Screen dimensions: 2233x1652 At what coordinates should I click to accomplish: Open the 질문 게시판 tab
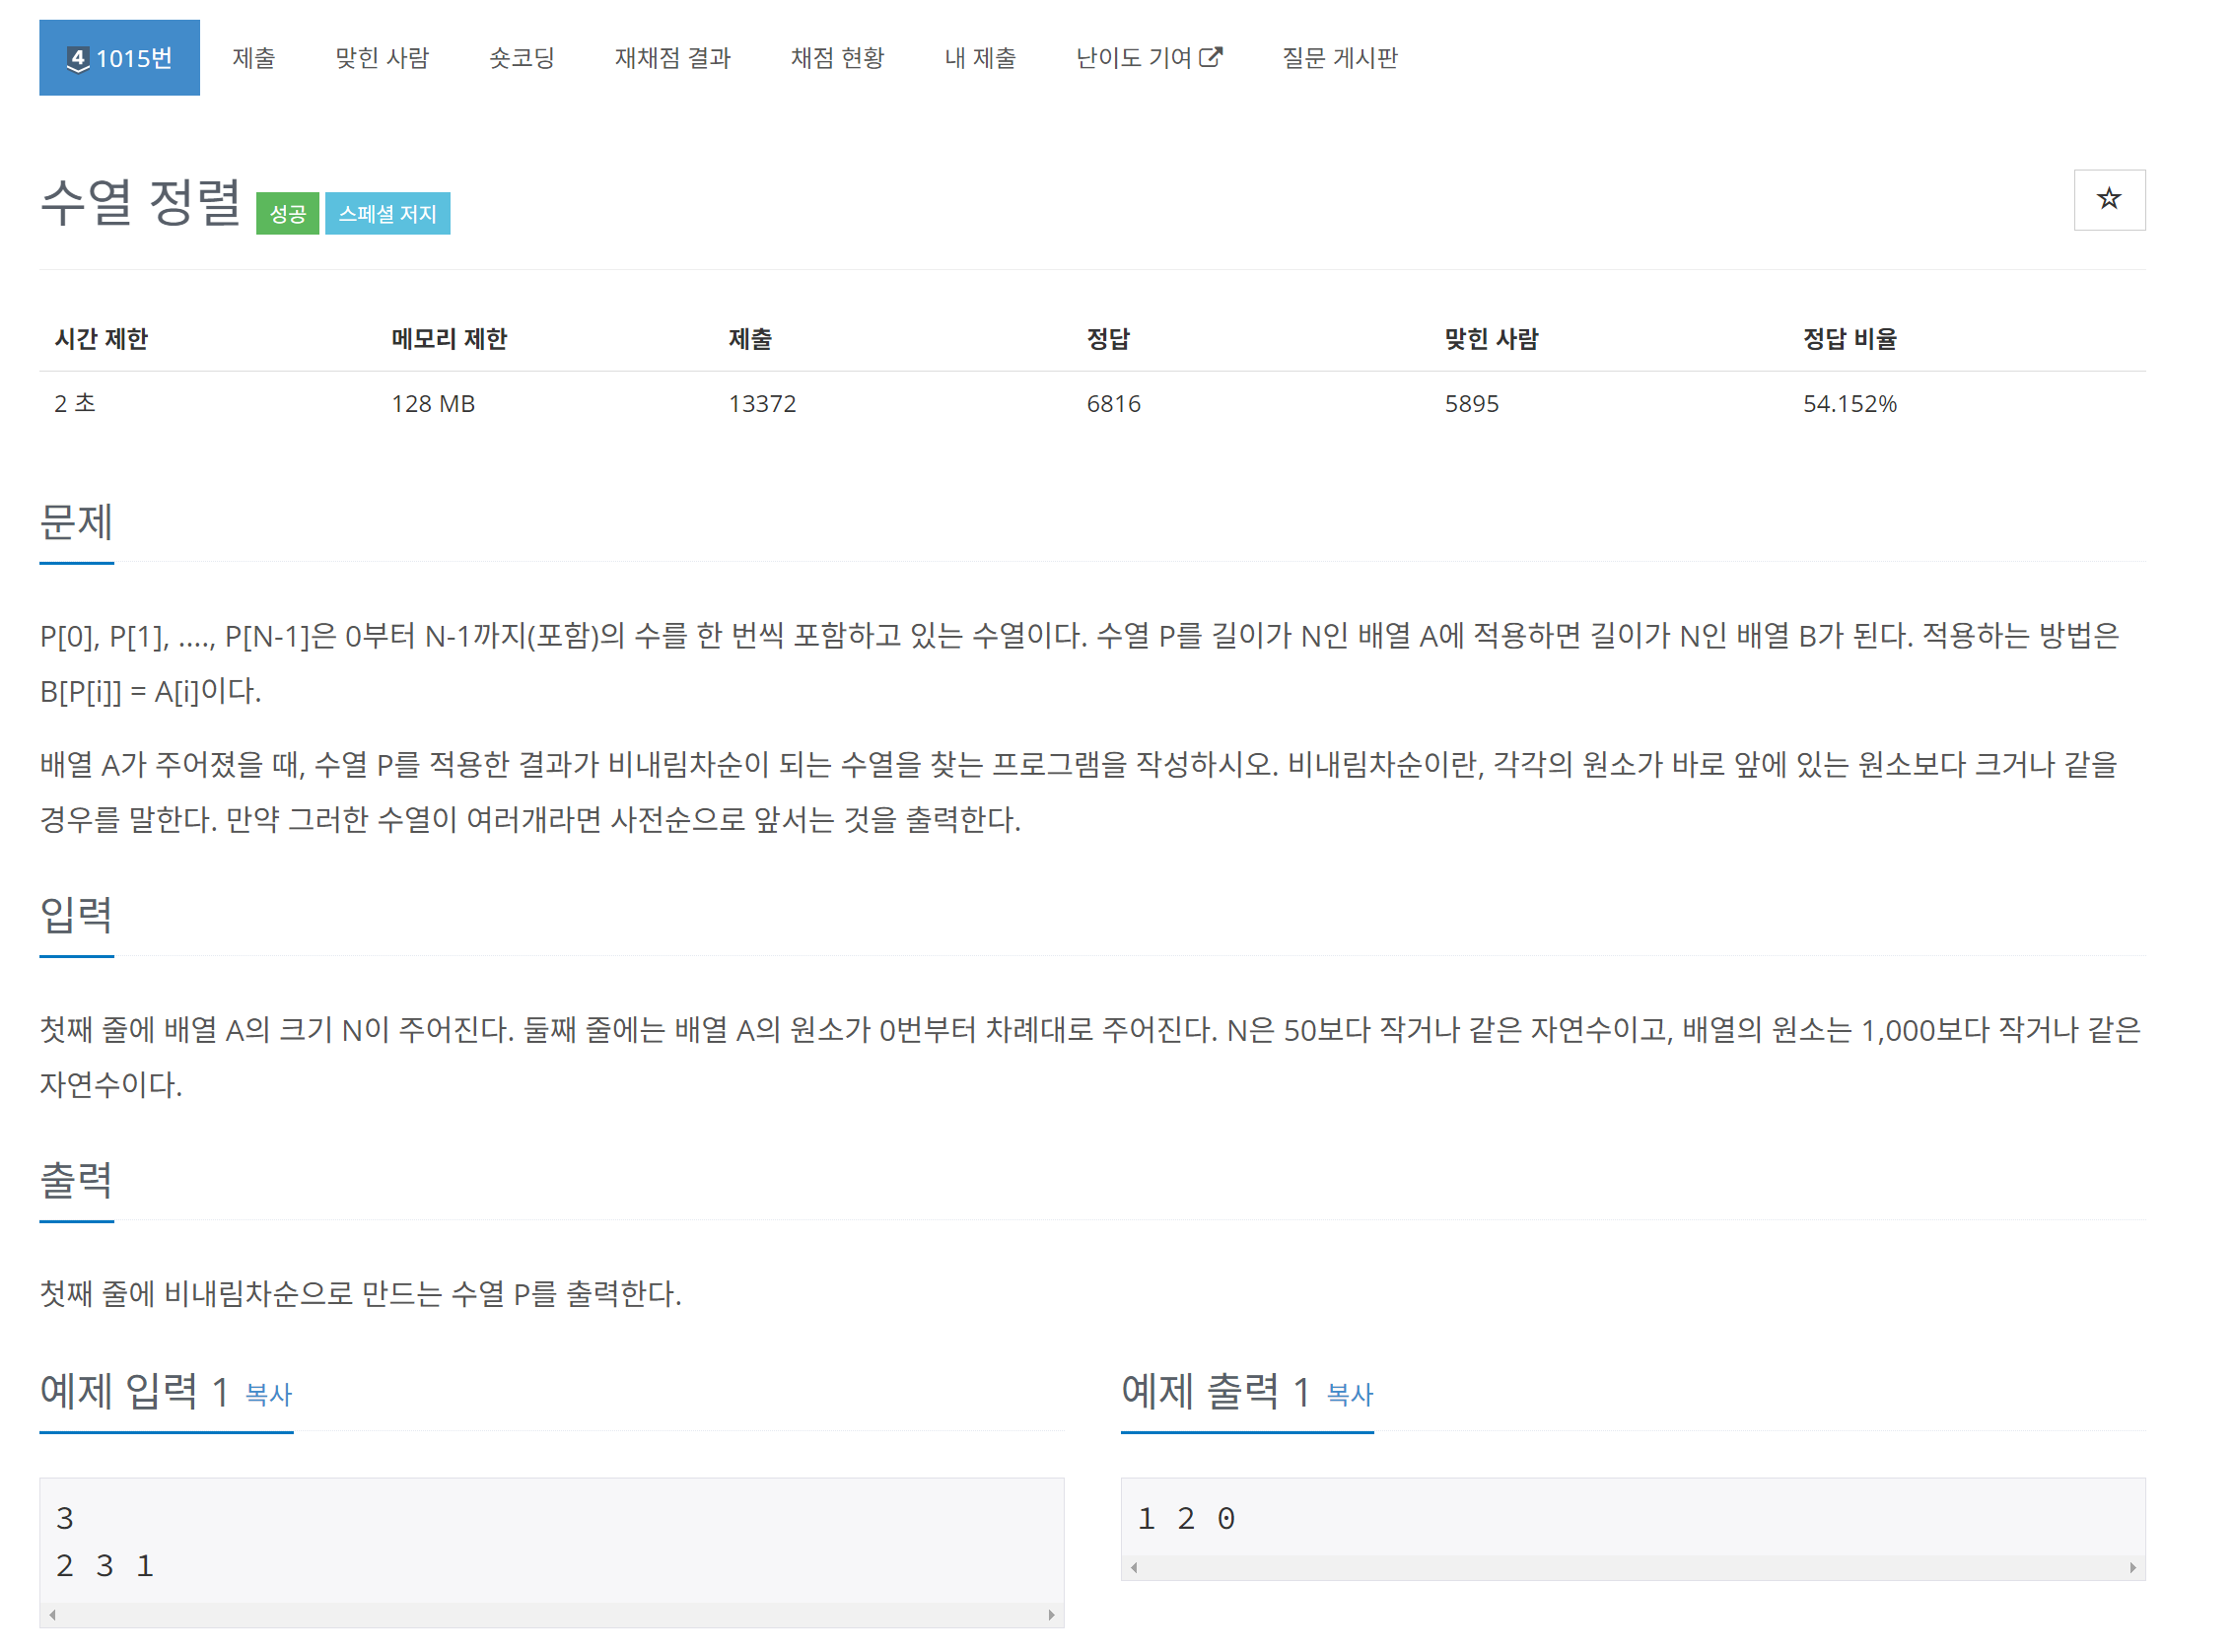pos(1339,58)
